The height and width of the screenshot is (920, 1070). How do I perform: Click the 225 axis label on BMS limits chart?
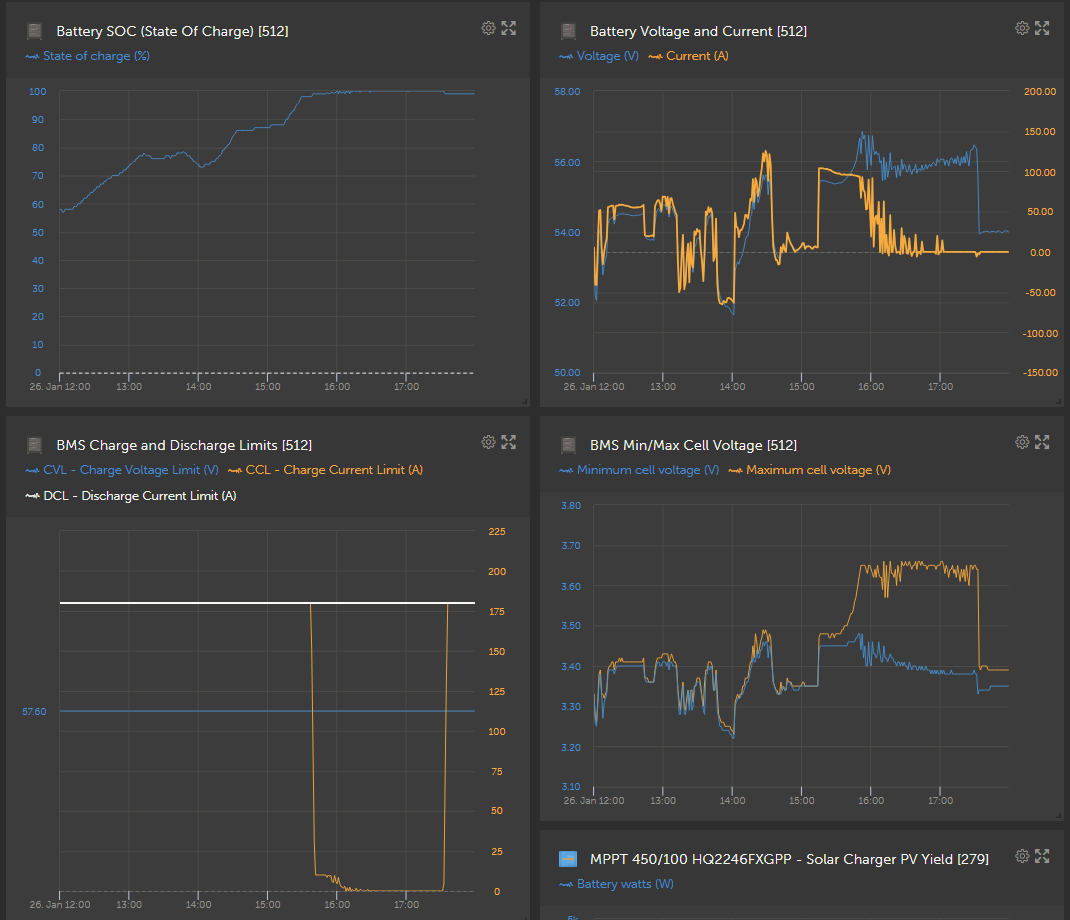(x=497, y=532)
